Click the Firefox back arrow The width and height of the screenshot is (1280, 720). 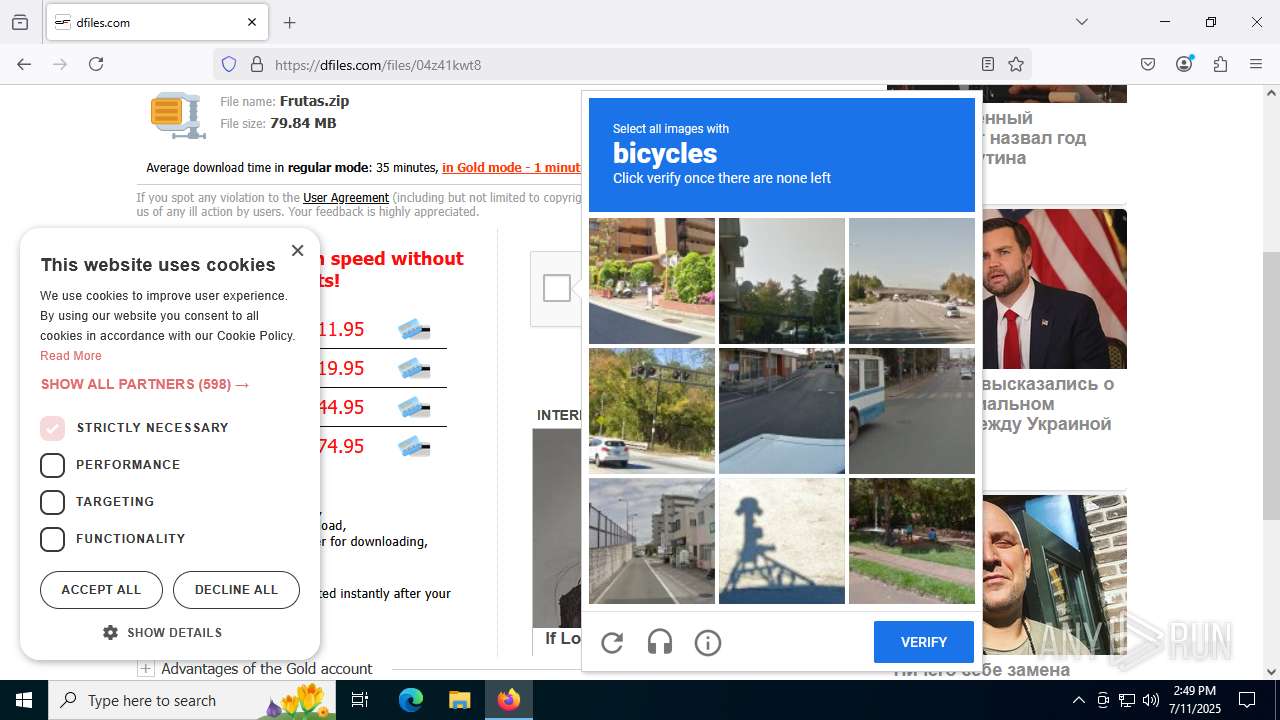click(x=24, y=64)
